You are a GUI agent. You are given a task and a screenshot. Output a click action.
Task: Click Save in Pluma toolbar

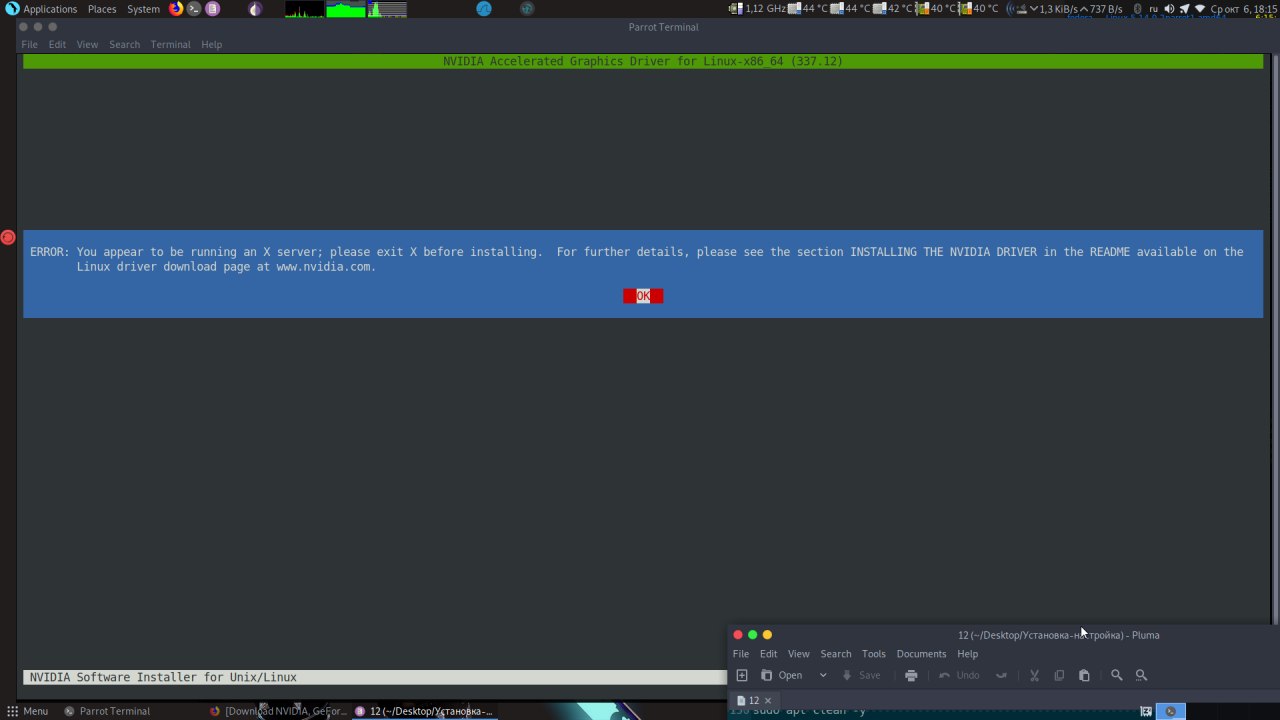[861, 675]
